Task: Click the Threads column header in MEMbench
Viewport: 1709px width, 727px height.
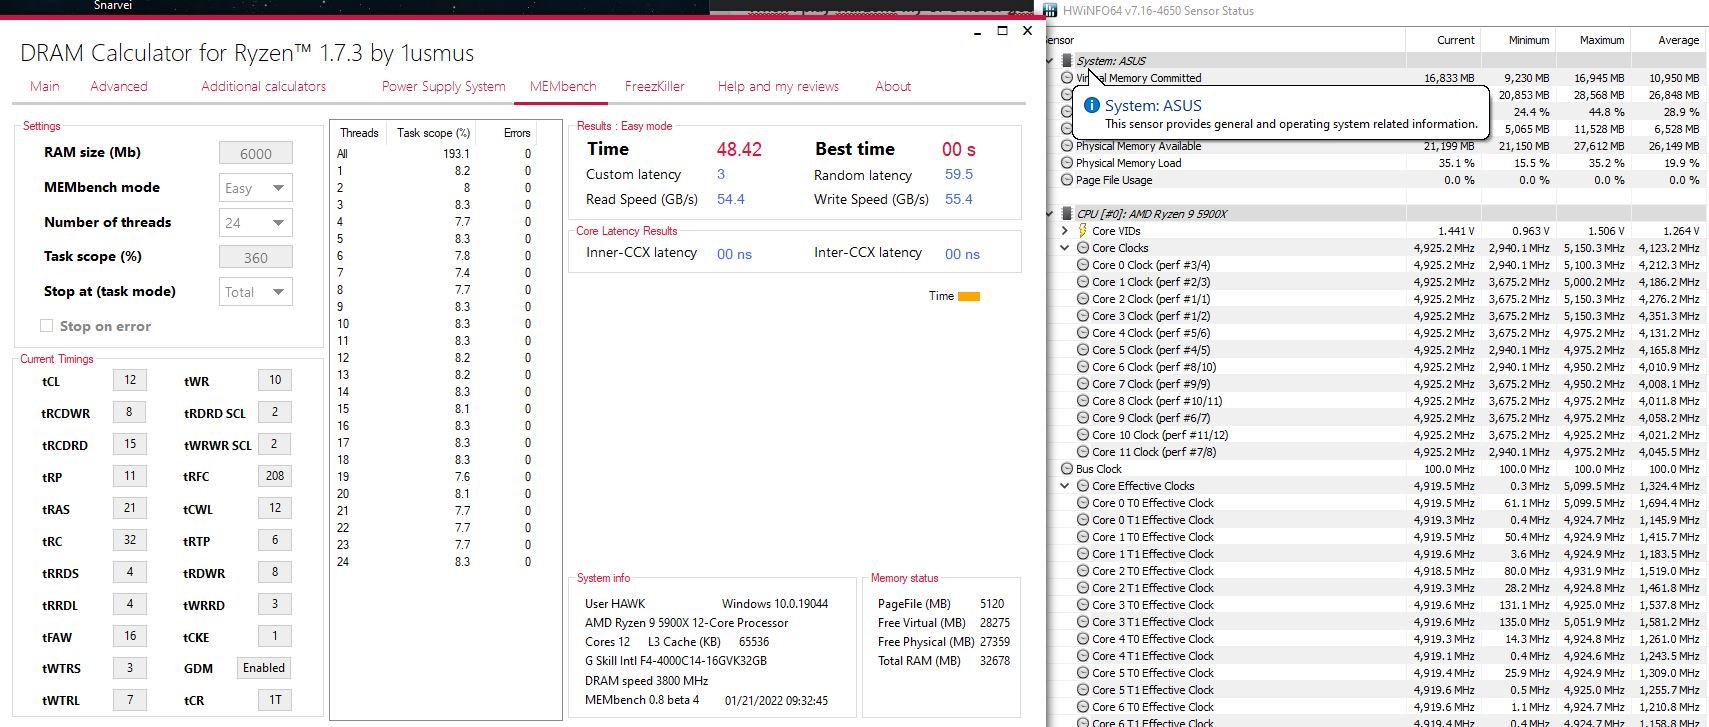Action: coord(359,133)
